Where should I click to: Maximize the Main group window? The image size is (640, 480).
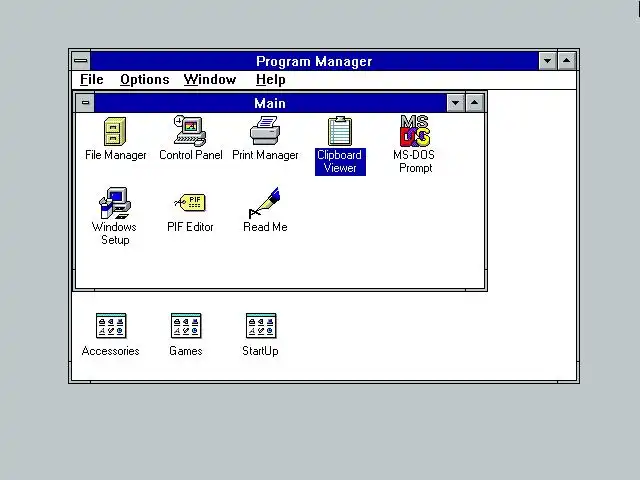[474, 103]
